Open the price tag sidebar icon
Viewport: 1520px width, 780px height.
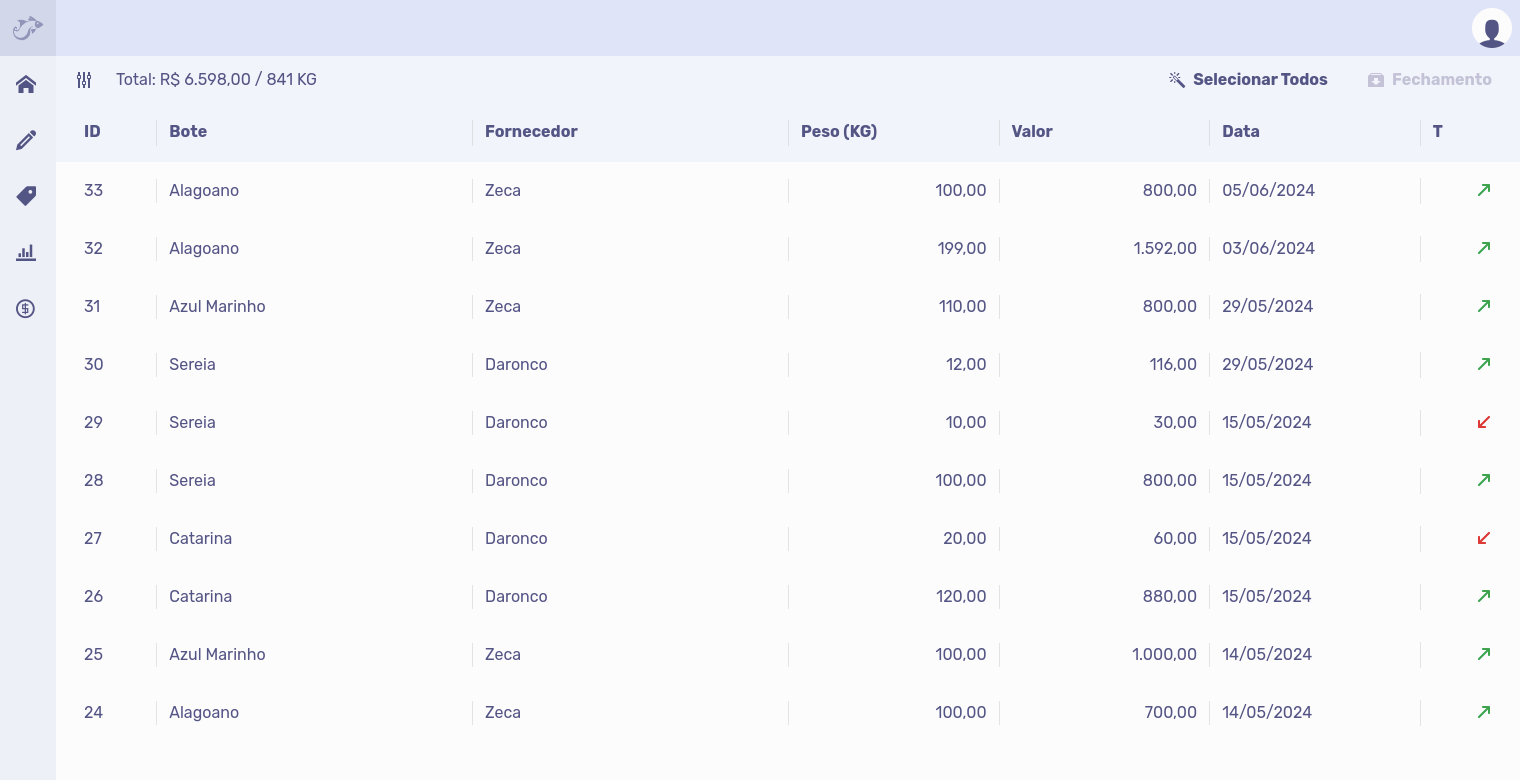(26, 196)
